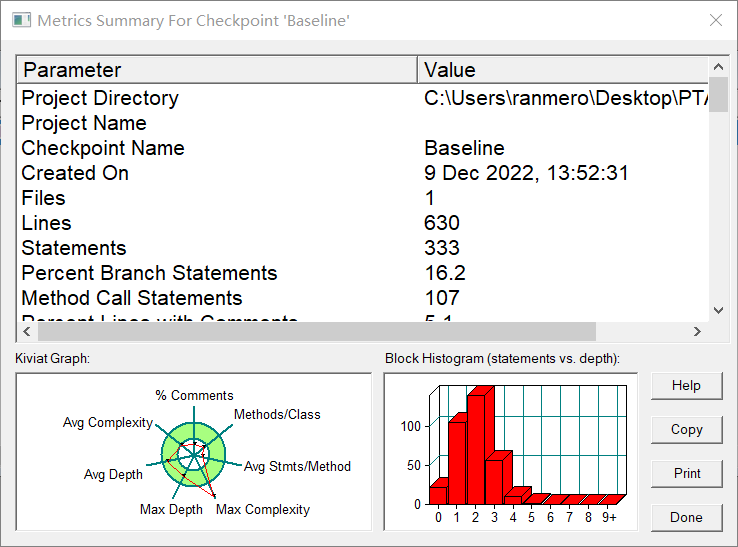Click the vertical scrollbar thumb
Screen dimensions: 738x547
[x=718, y=95]
